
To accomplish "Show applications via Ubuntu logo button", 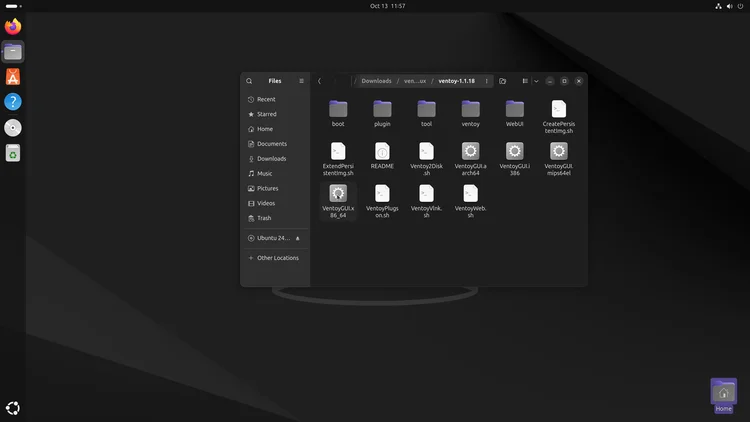I will pyautogui.click(x=13, y=408).
